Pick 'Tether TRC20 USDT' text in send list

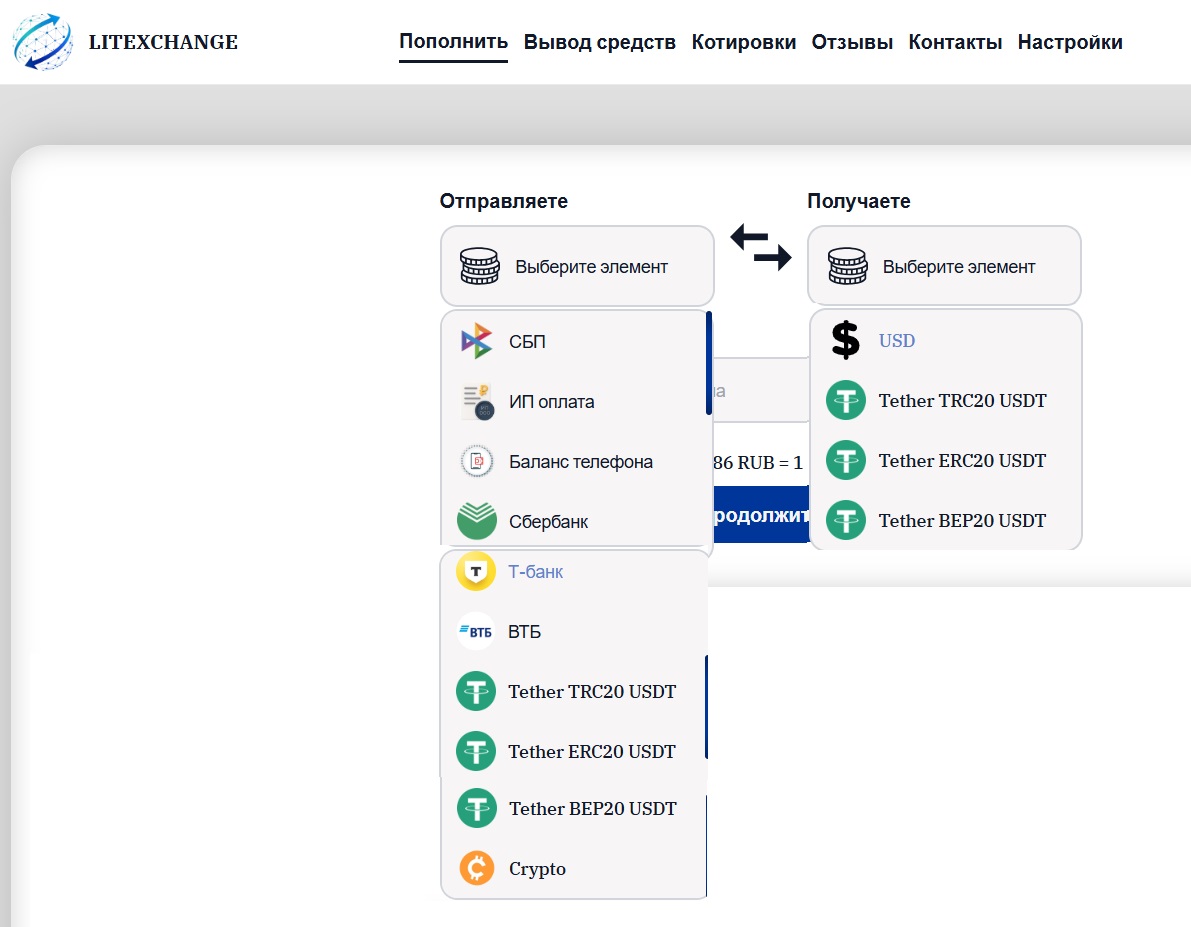click(592, 691)
